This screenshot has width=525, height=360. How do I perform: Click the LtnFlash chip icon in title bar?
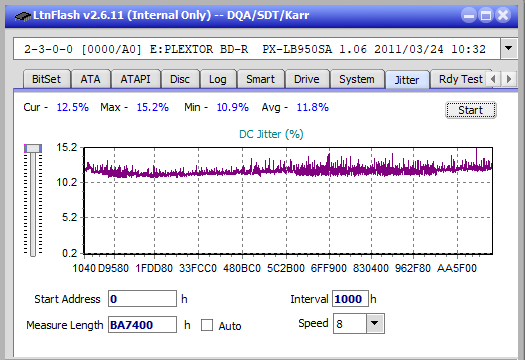(x=23, y=16)
